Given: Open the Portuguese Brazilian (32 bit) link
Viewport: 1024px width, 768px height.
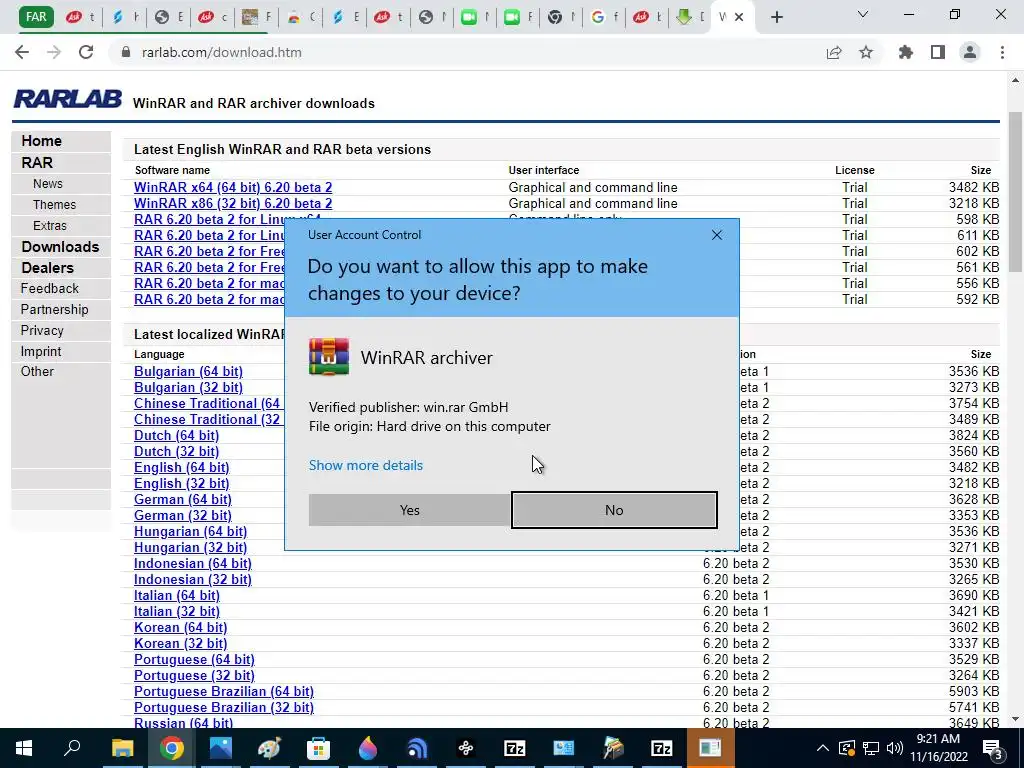Looking at the screenshot, I should point(224,707).
